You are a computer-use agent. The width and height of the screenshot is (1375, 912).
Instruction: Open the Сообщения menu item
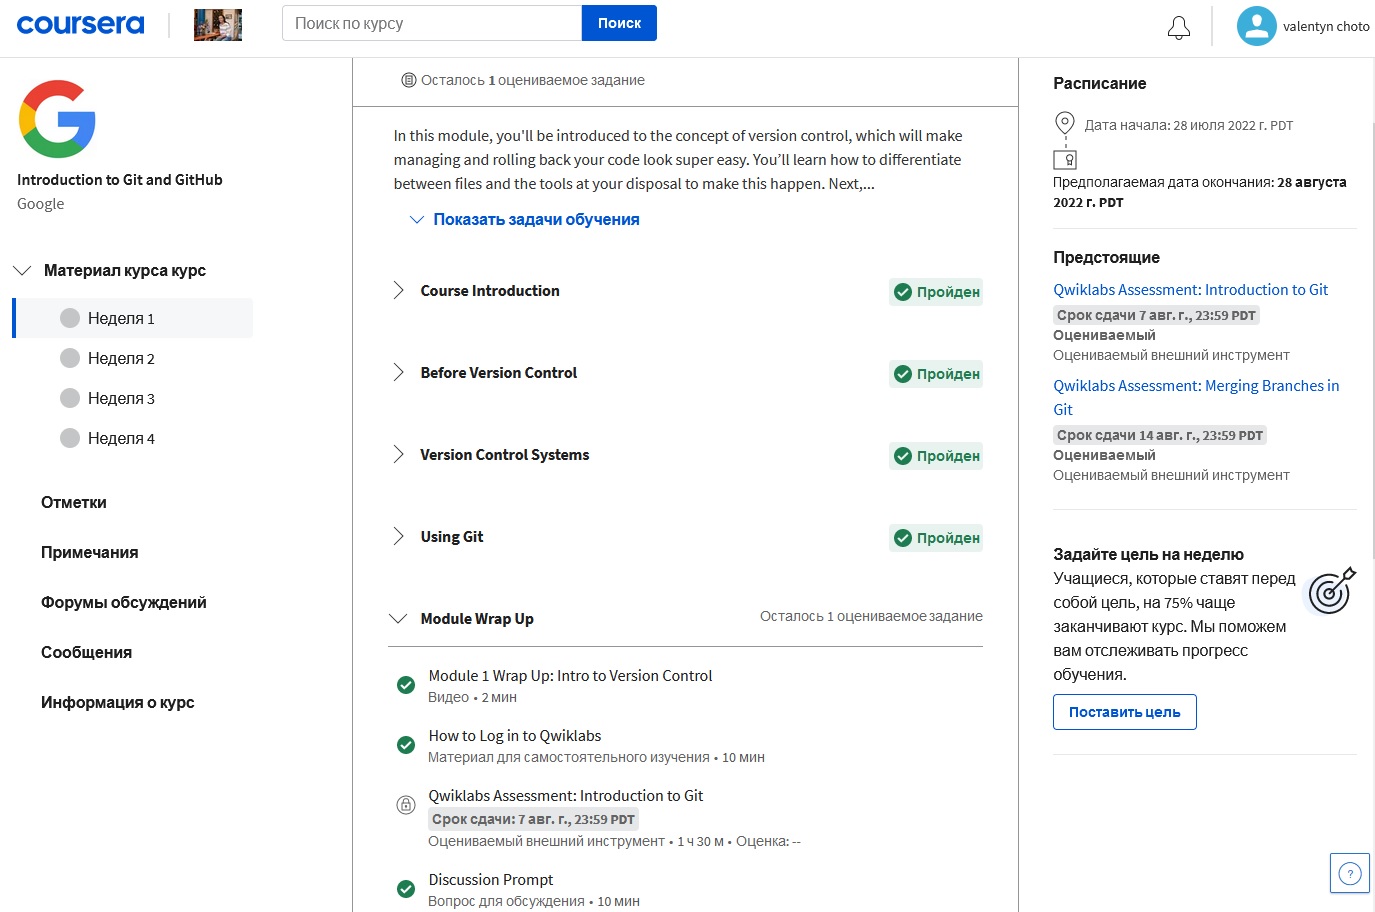pyautogui.click(x=86, y=652)
